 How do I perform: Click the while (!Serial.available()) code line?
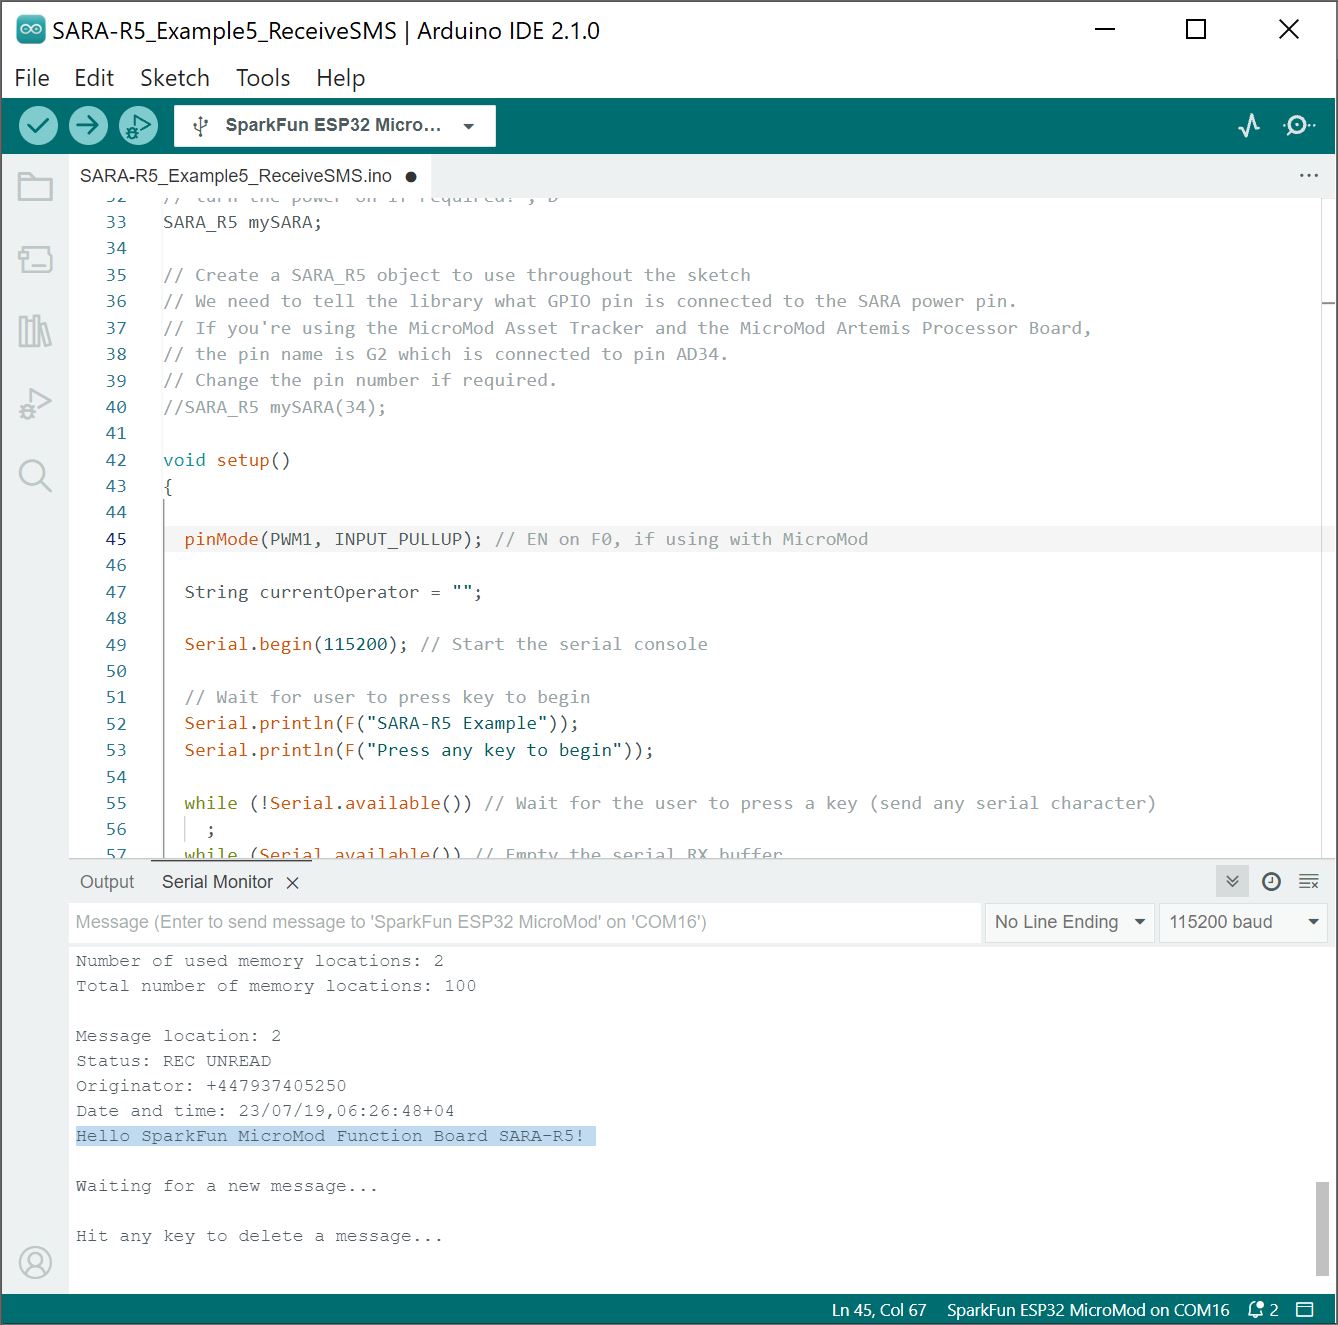click(670, 803)
